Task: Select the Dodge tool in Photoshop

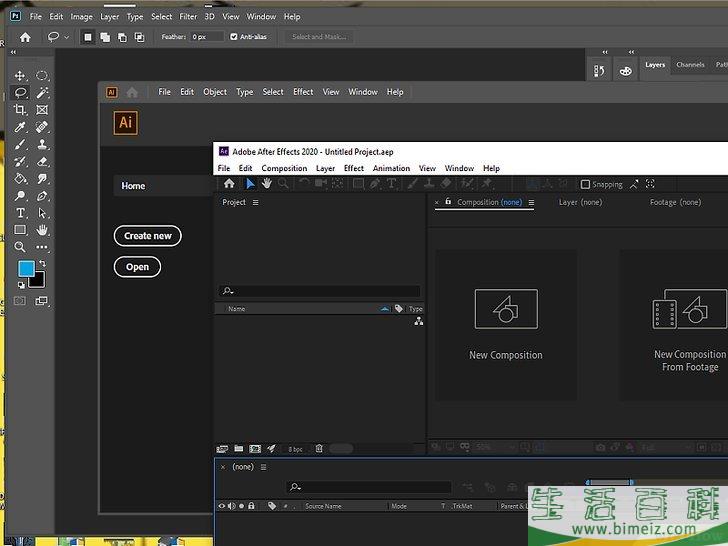Action: click(20, 196)
